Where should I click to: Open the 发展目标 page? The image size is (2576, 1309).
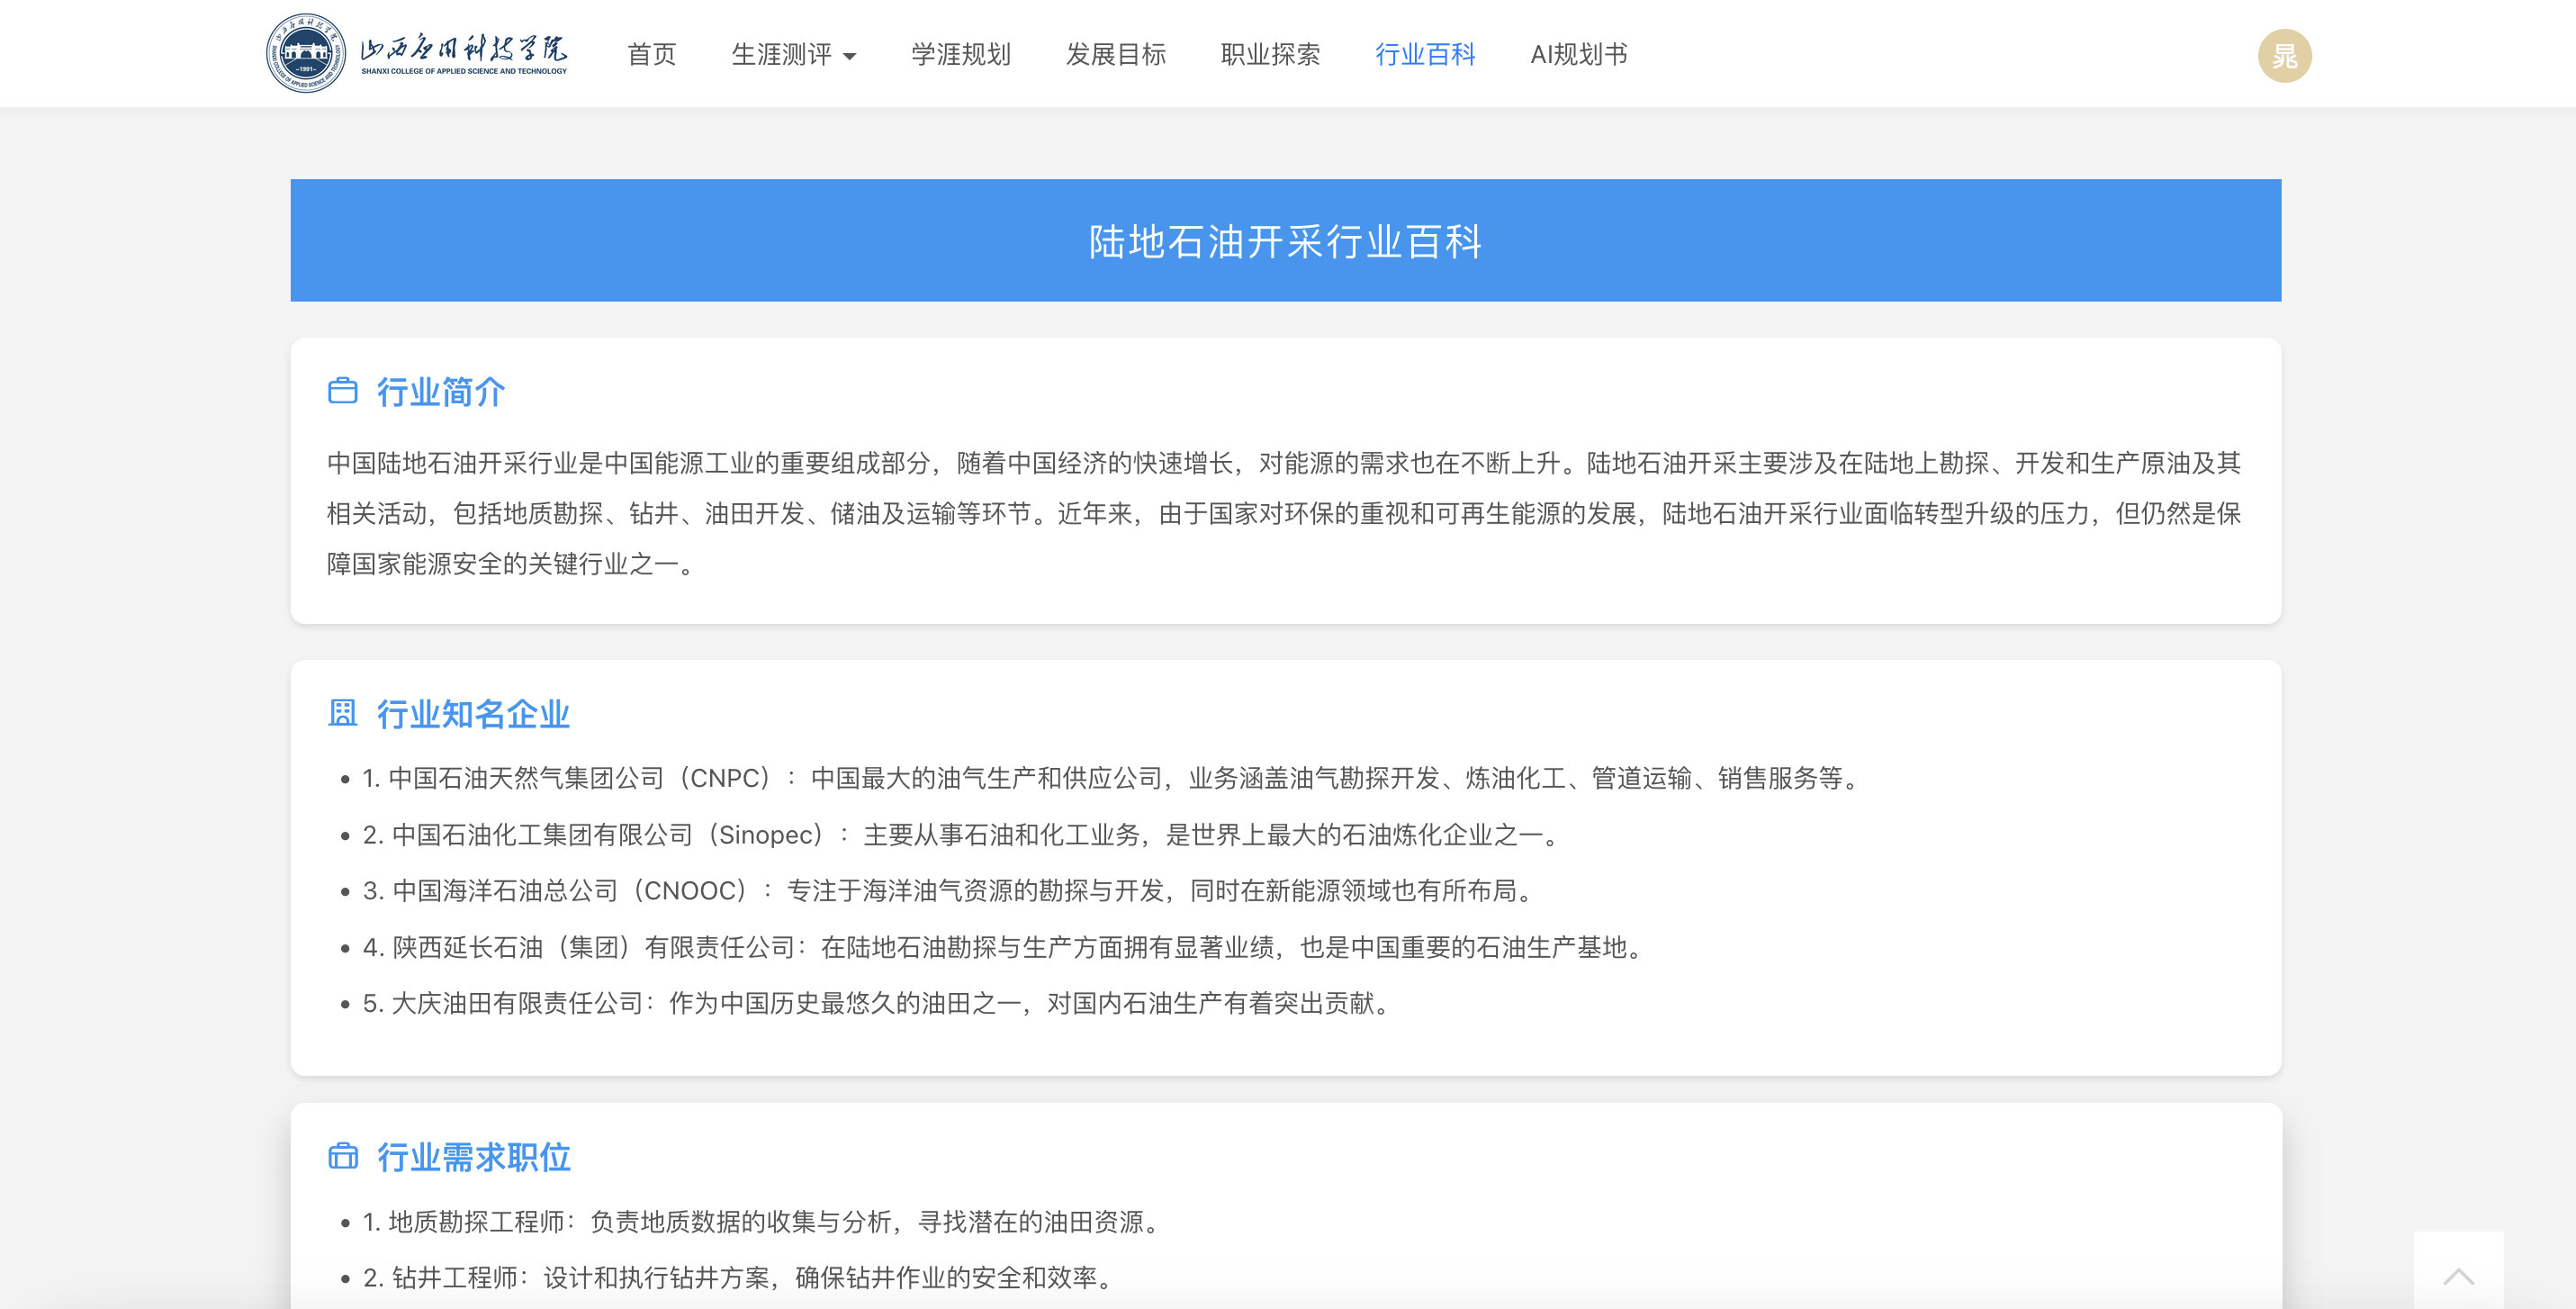point(1116,54)
